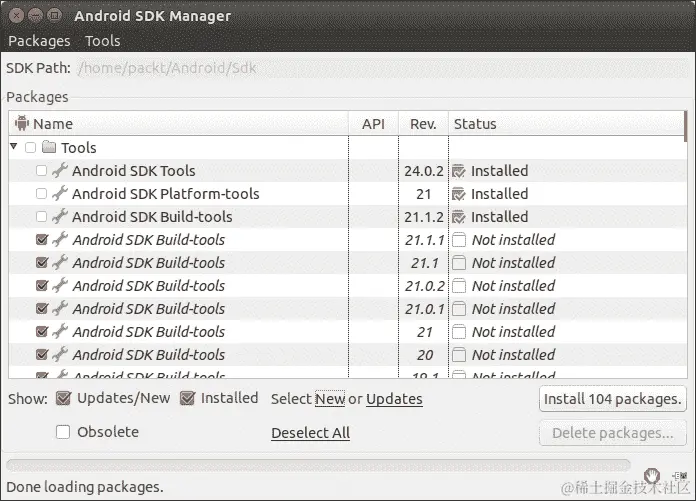Click the Install 104 packages button

[613, 399]
